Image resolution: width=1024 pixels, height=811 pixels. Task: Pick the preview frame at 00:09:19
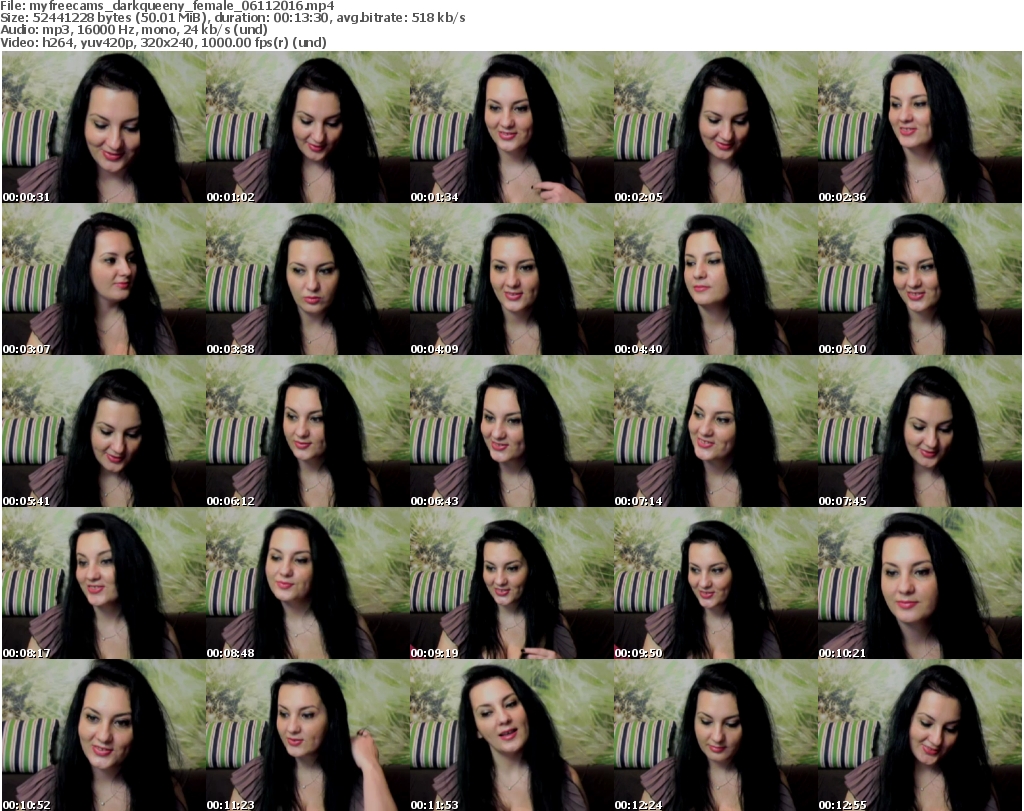point(511,583)
